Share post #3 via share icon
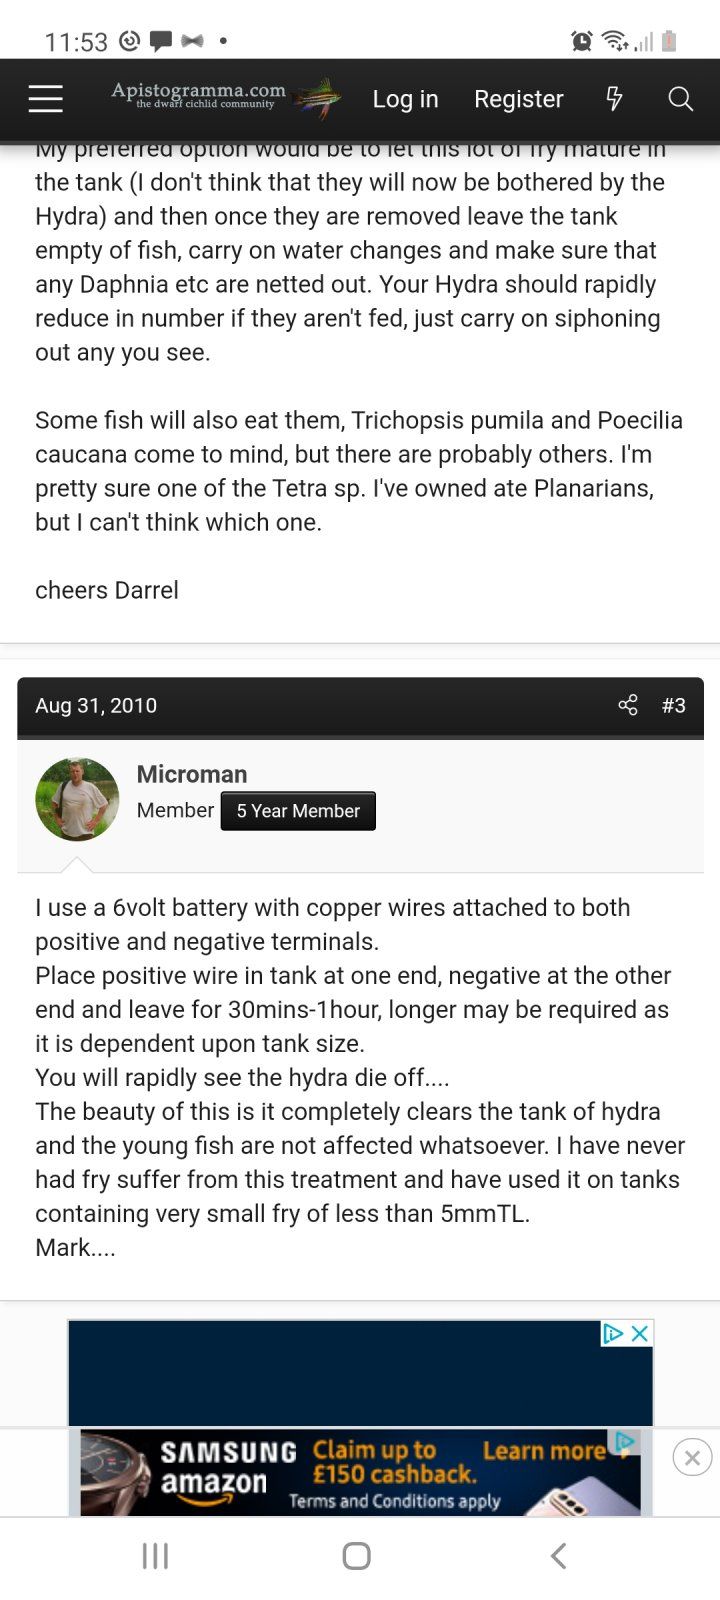This screenshot has height=1600, width=720. pos(628,705)
